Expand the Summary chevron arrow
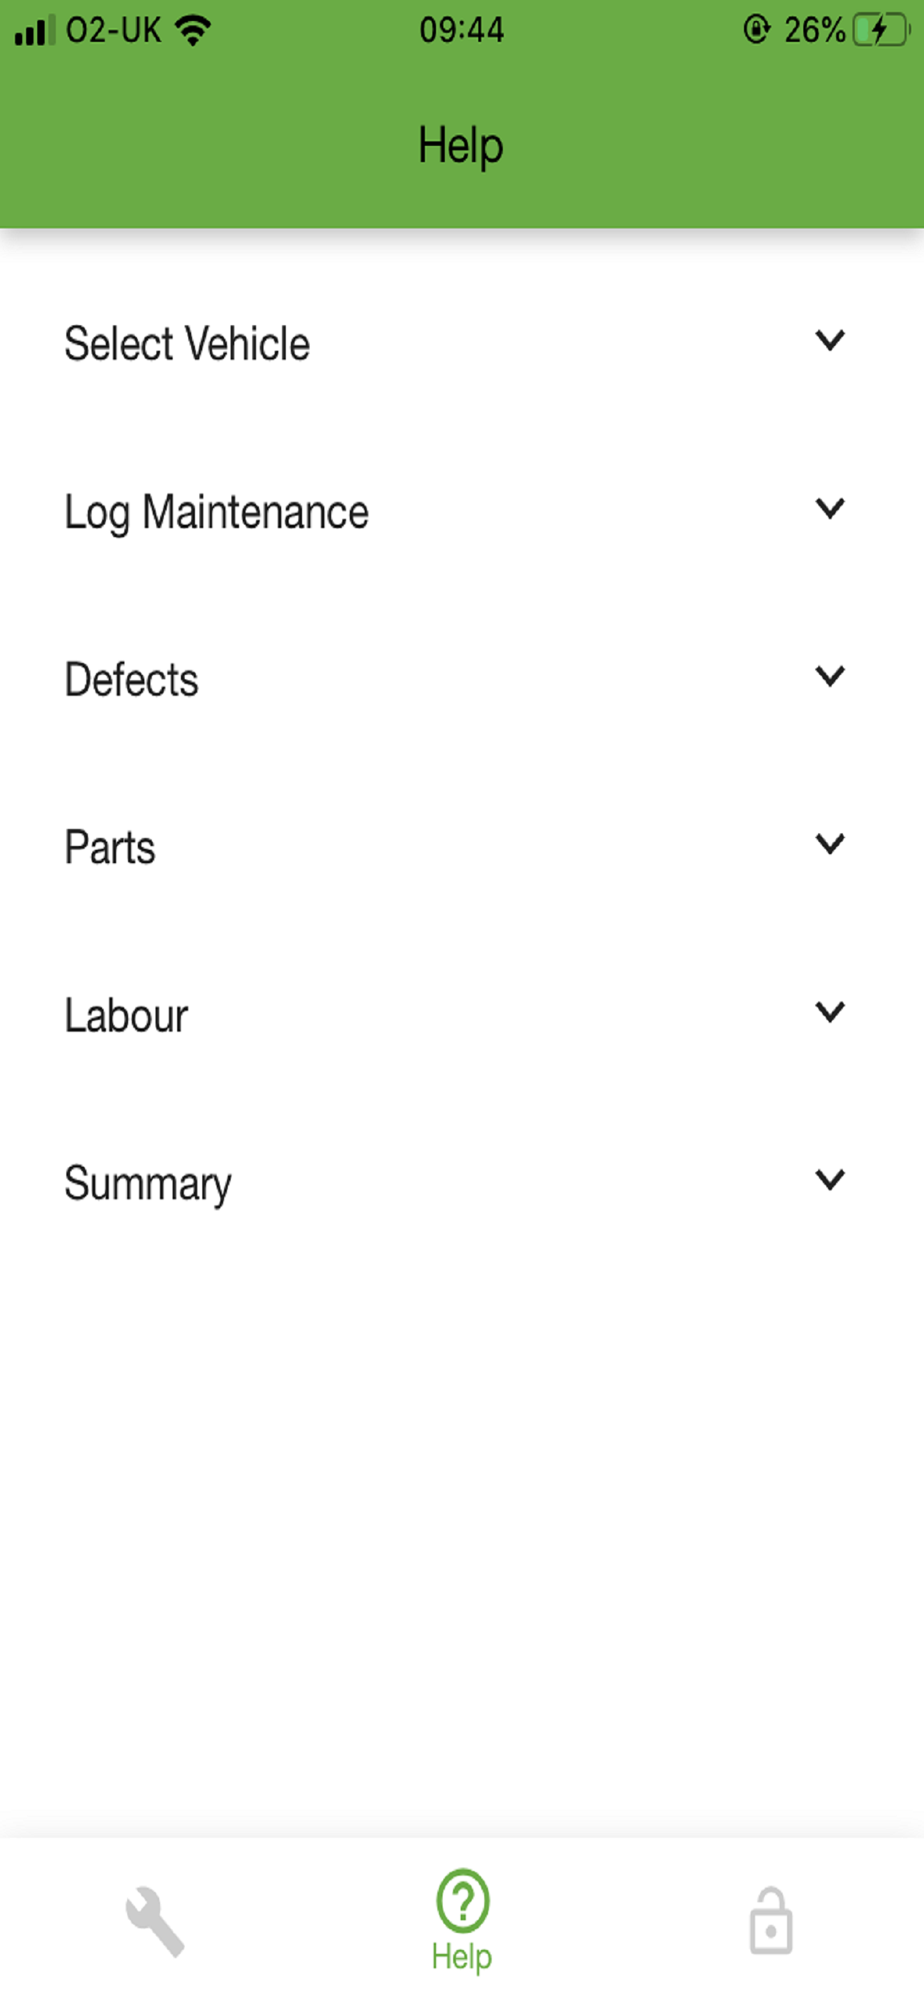The width and height of the screenshot is (924, 2000). 830,1181
